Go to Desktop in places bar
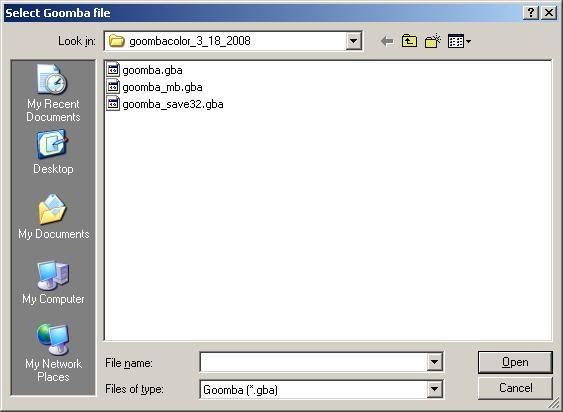This screenshot has width=563, height=412. 53,152
